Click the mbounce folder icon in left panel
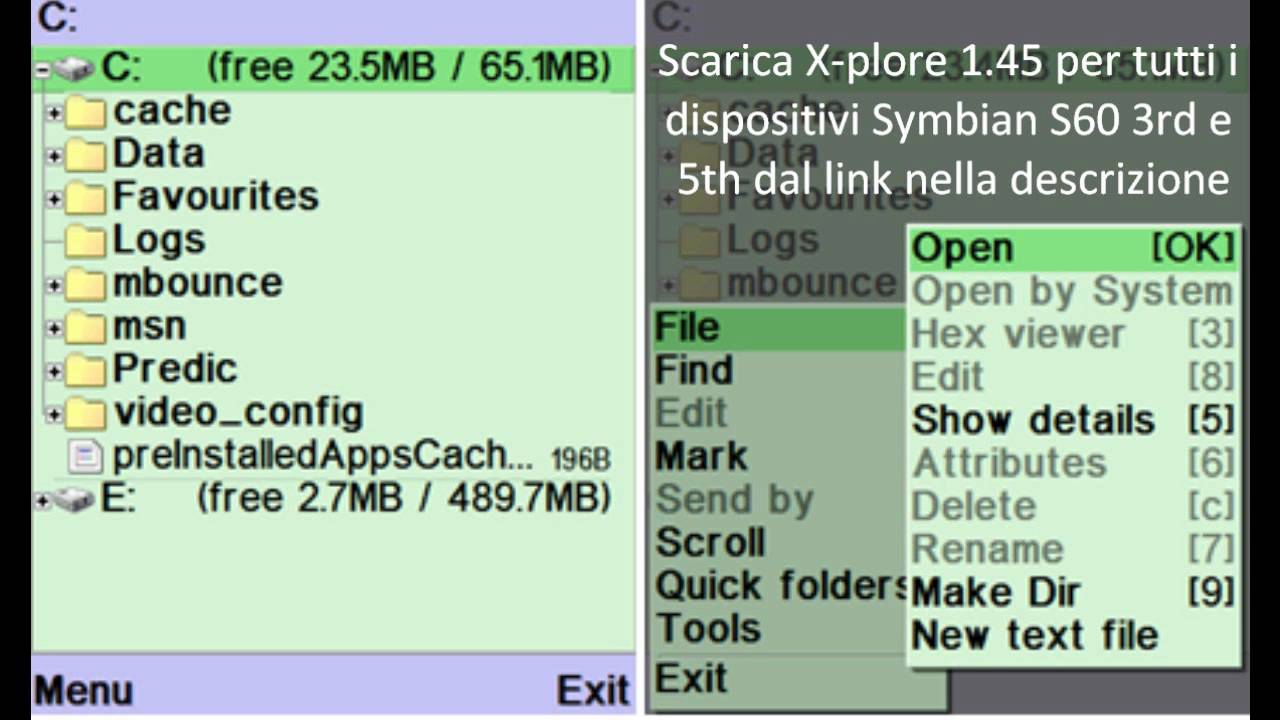The width and height of the screenshot is (1280, 720). coord(86,284)
